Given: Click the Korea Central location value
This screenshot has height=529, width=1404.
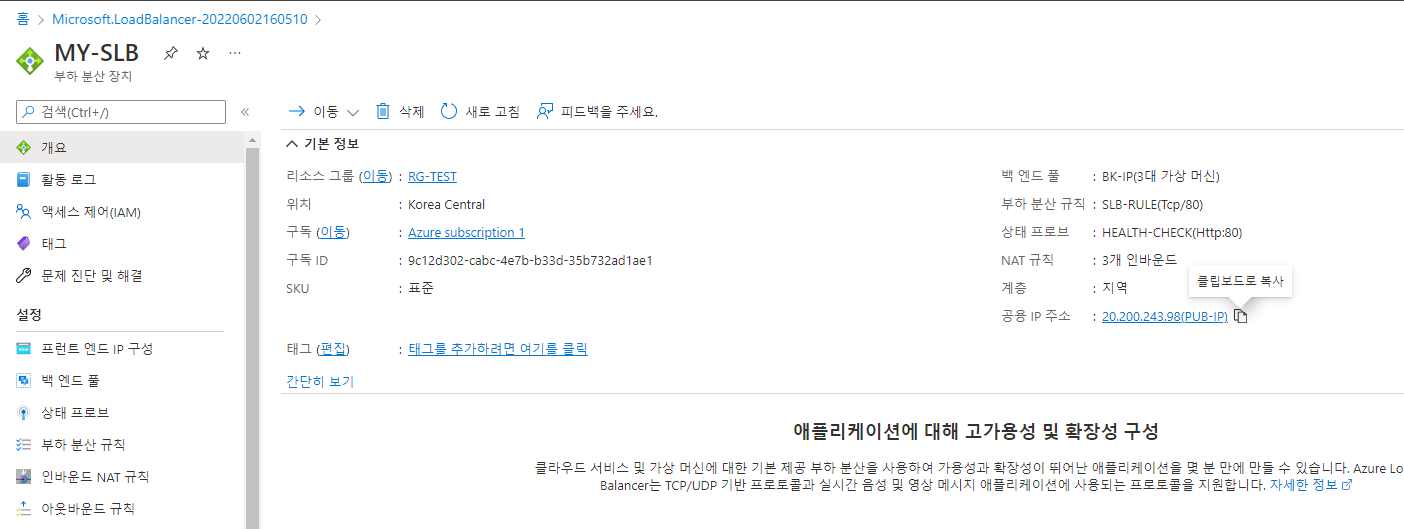Looking at the screenshot, I should (x=447, y=204).
